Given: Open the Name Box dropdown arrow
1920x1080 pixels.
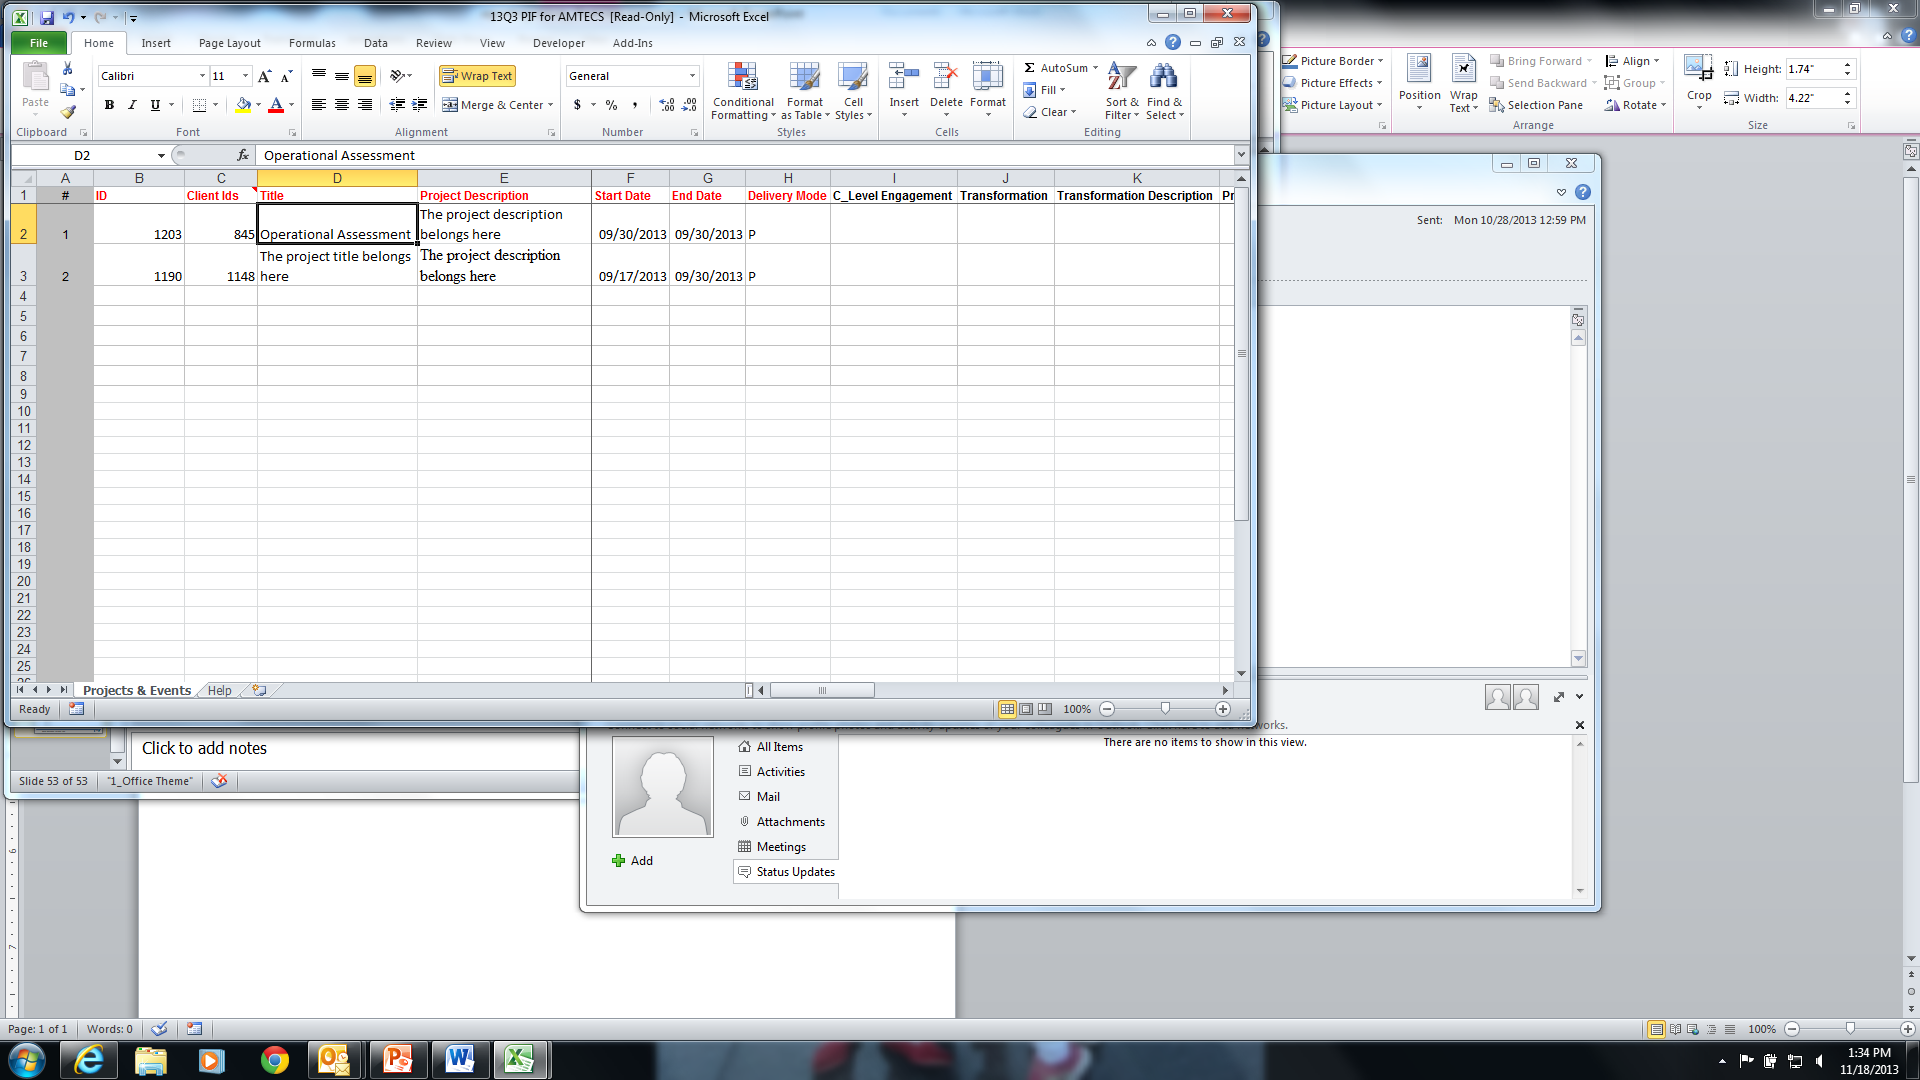Looking at the screenshot, I should click(x=161, y=155).
